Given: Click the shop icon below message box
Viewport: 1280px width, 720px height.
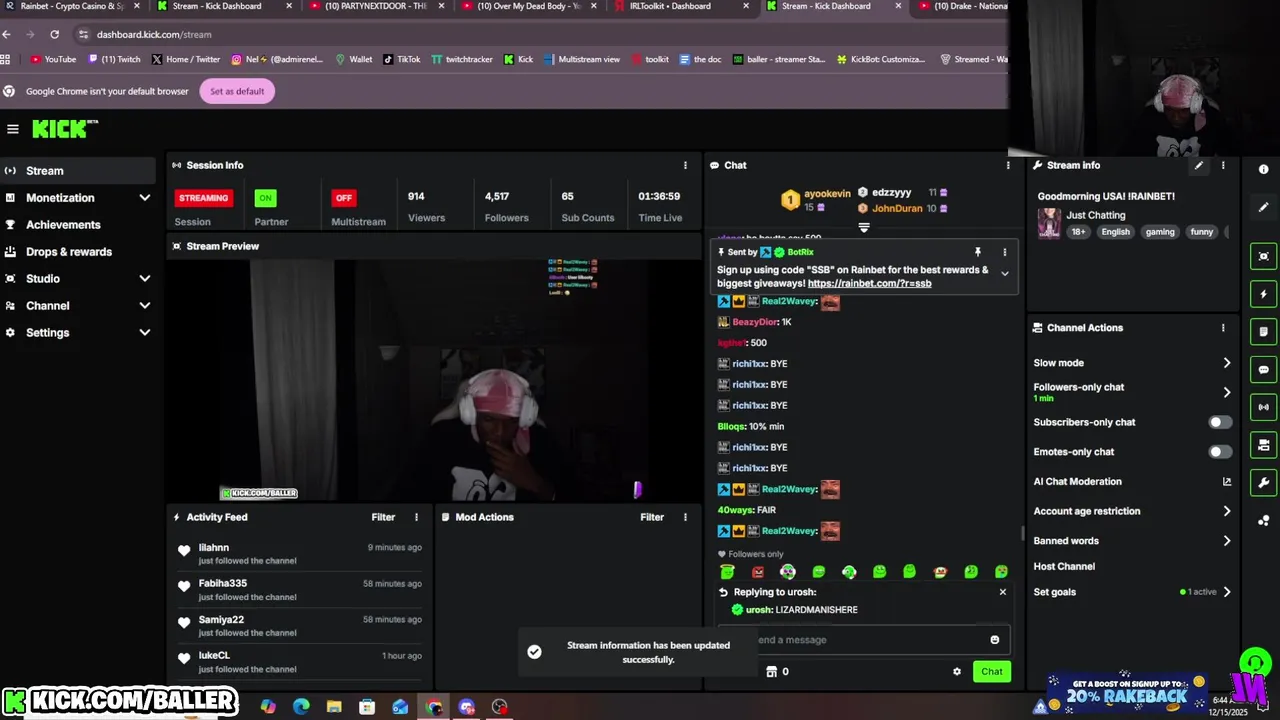Looking at the screenshot, I should [771, 672].
